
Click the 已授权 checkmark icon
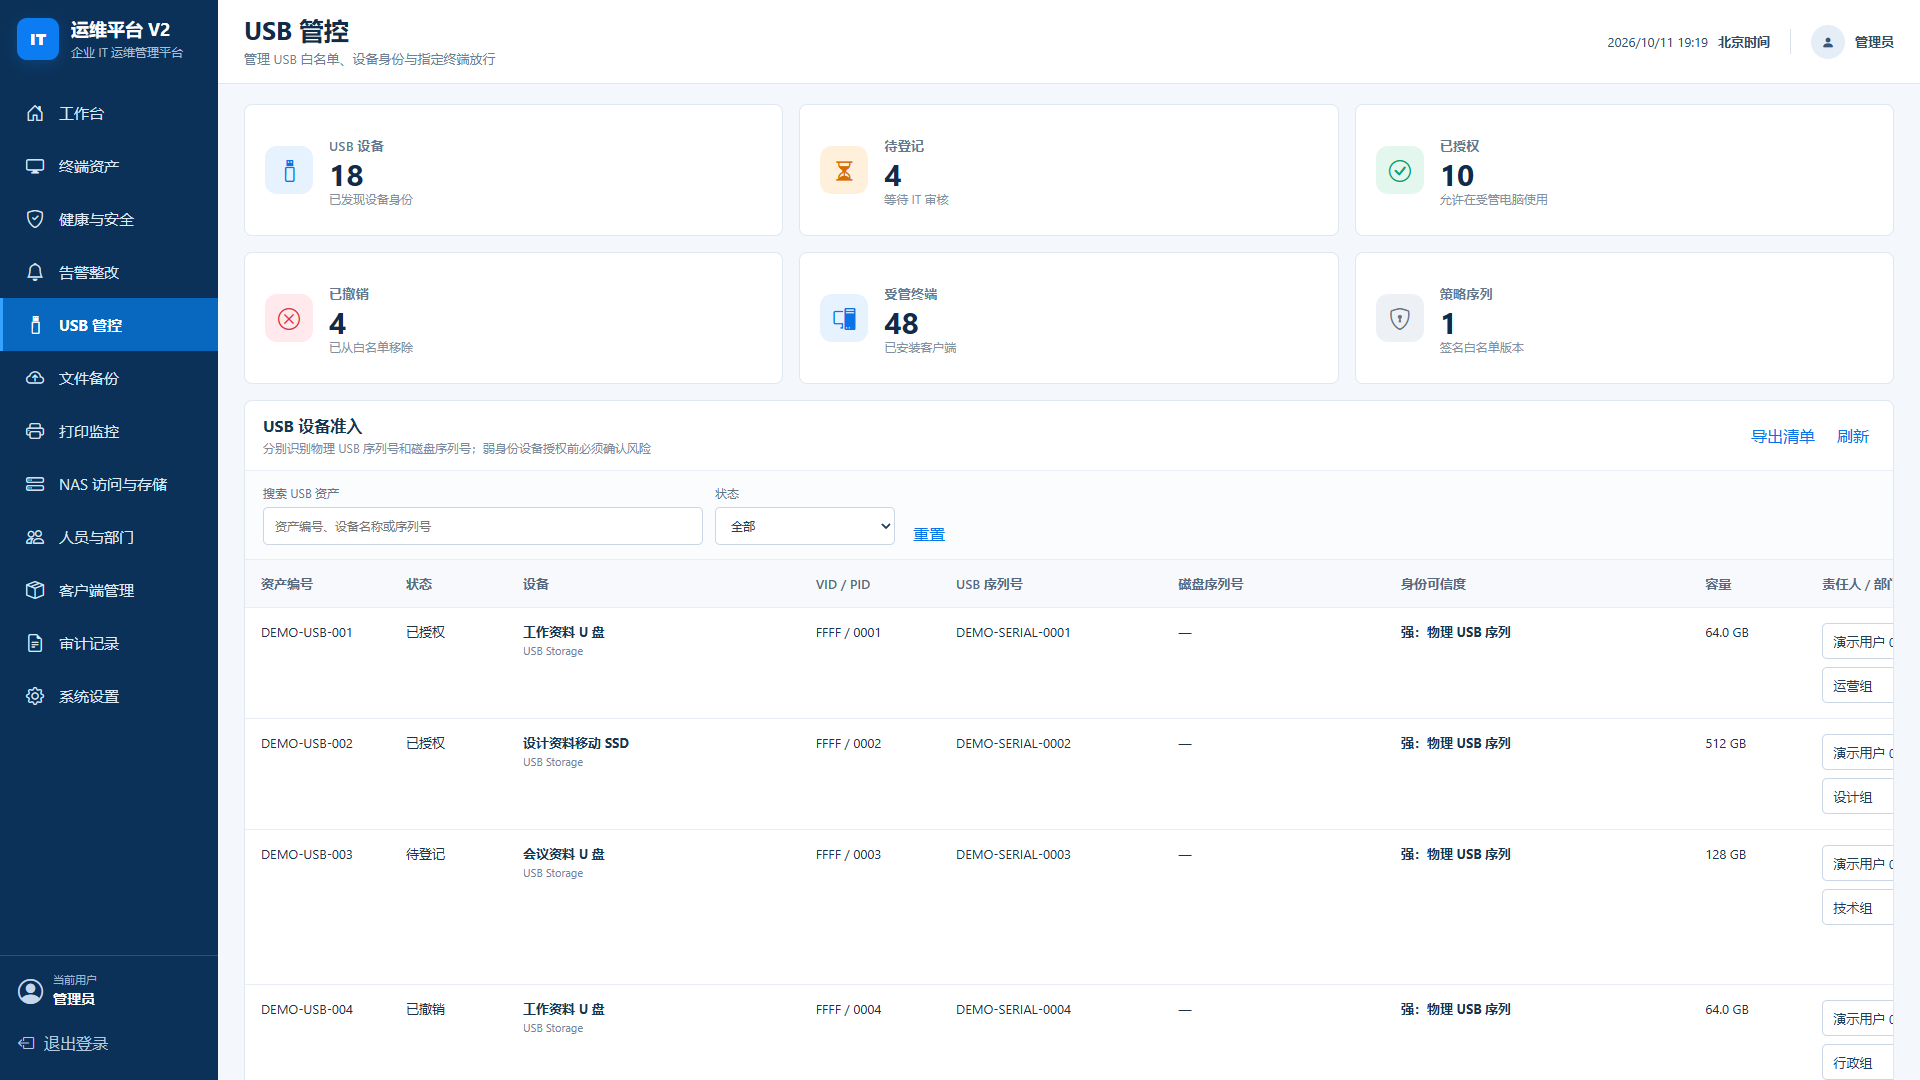coord(1400,170)
